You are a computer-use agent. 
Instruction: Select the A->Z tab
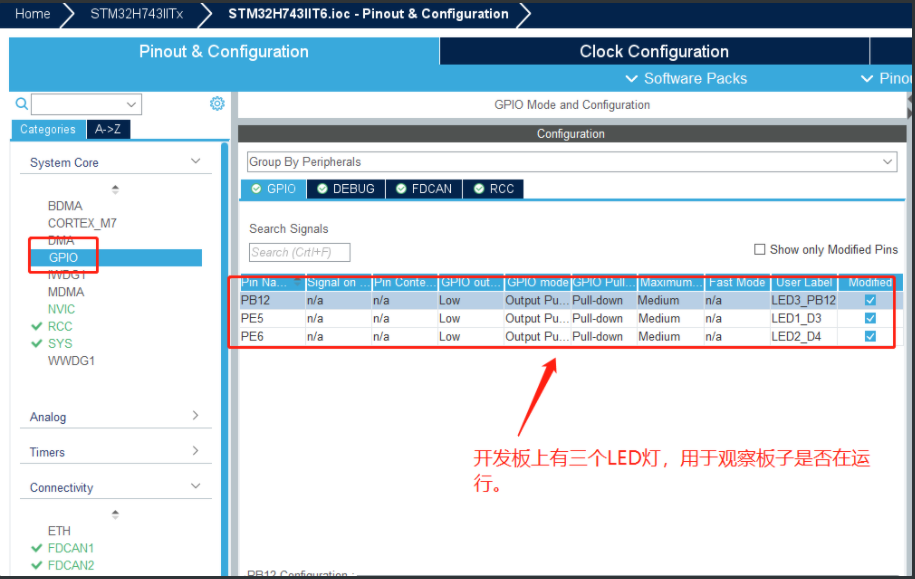point(108,129)
